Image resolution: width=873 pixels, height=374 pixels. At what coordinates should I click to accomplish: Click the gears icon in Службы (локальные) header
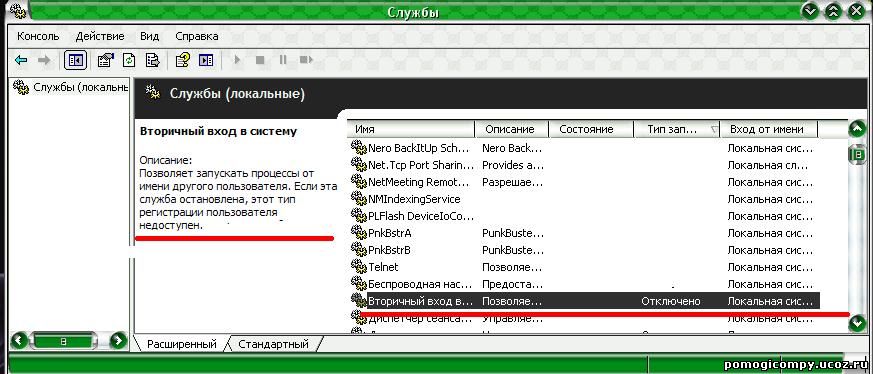153,93
